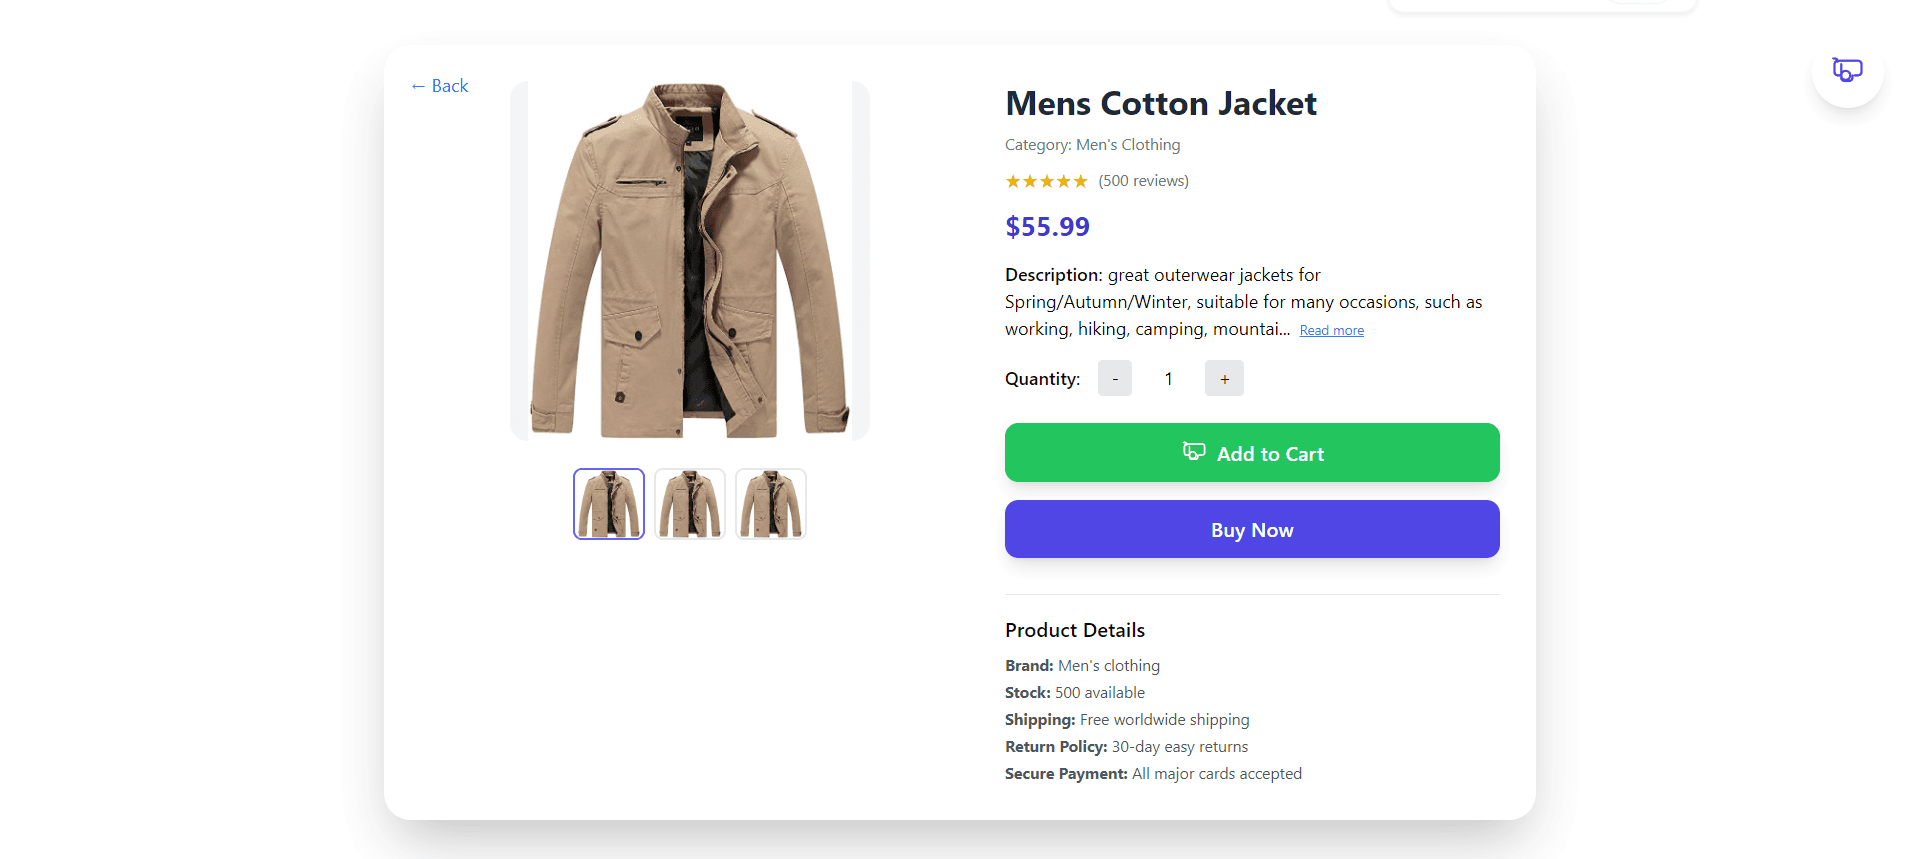Click the Men's Clothing category label

1127,145
